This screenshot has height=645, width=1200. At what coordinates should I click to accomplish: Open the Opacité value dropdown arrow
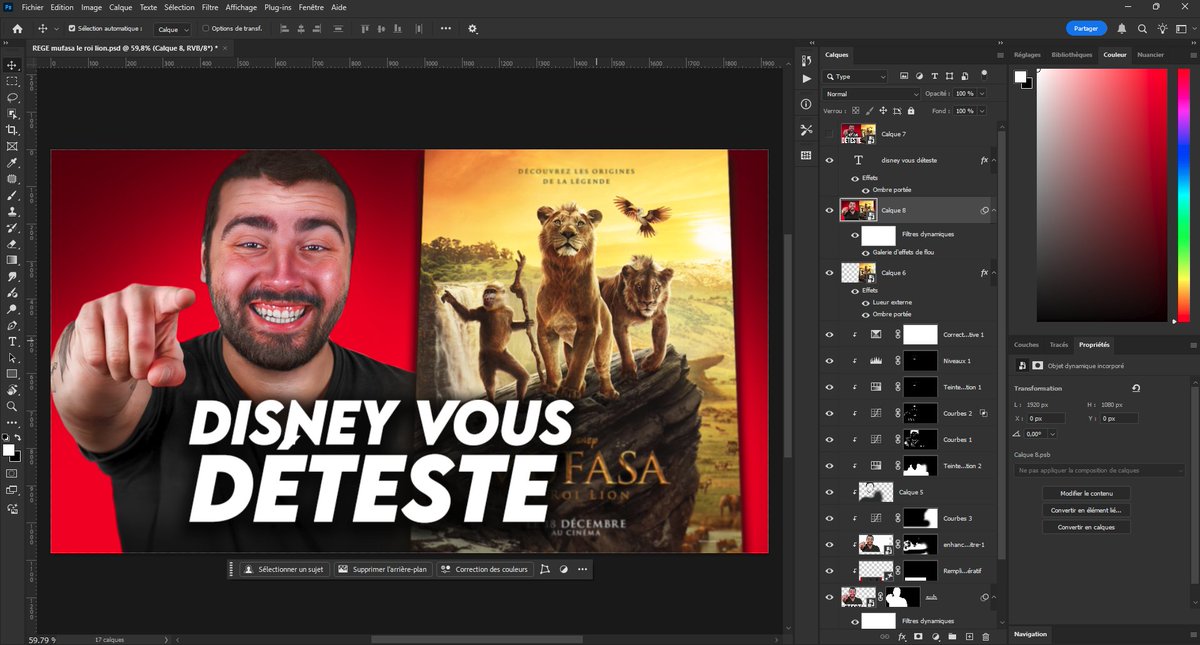tap(982, 94)
